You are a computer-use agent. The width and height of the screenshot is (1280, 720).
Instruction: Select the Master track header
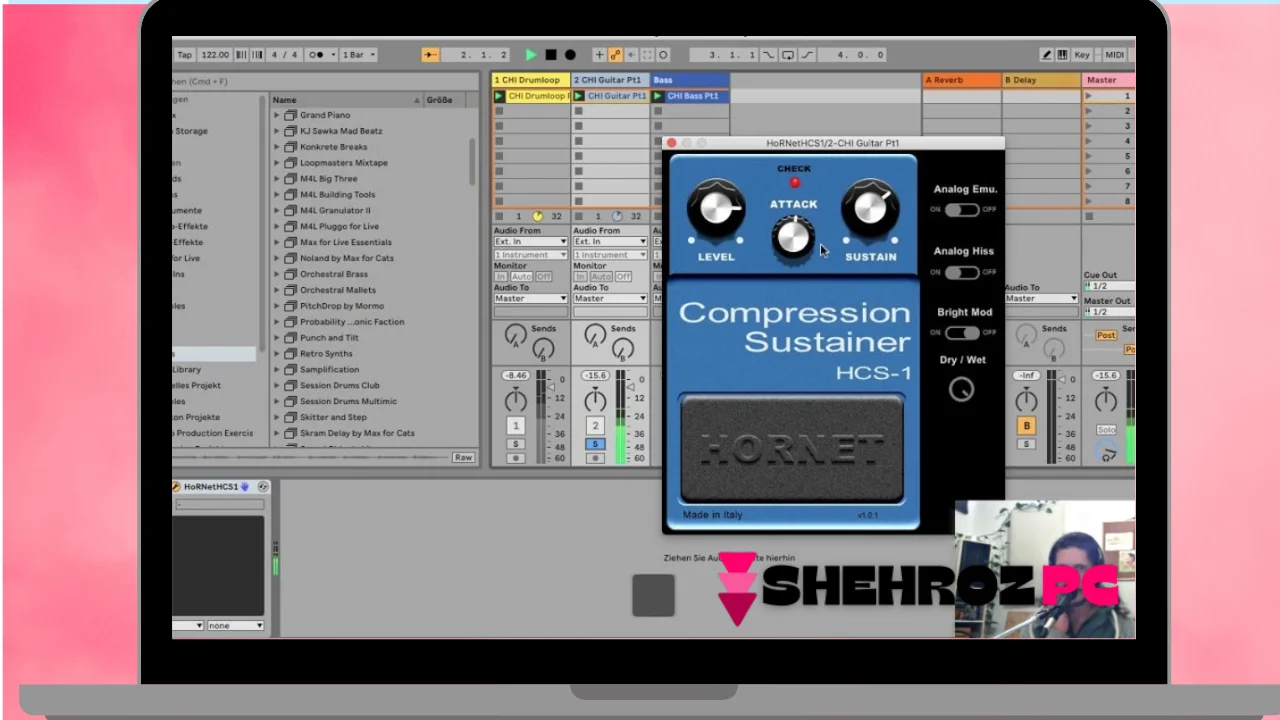click(x=1108, y=80)
